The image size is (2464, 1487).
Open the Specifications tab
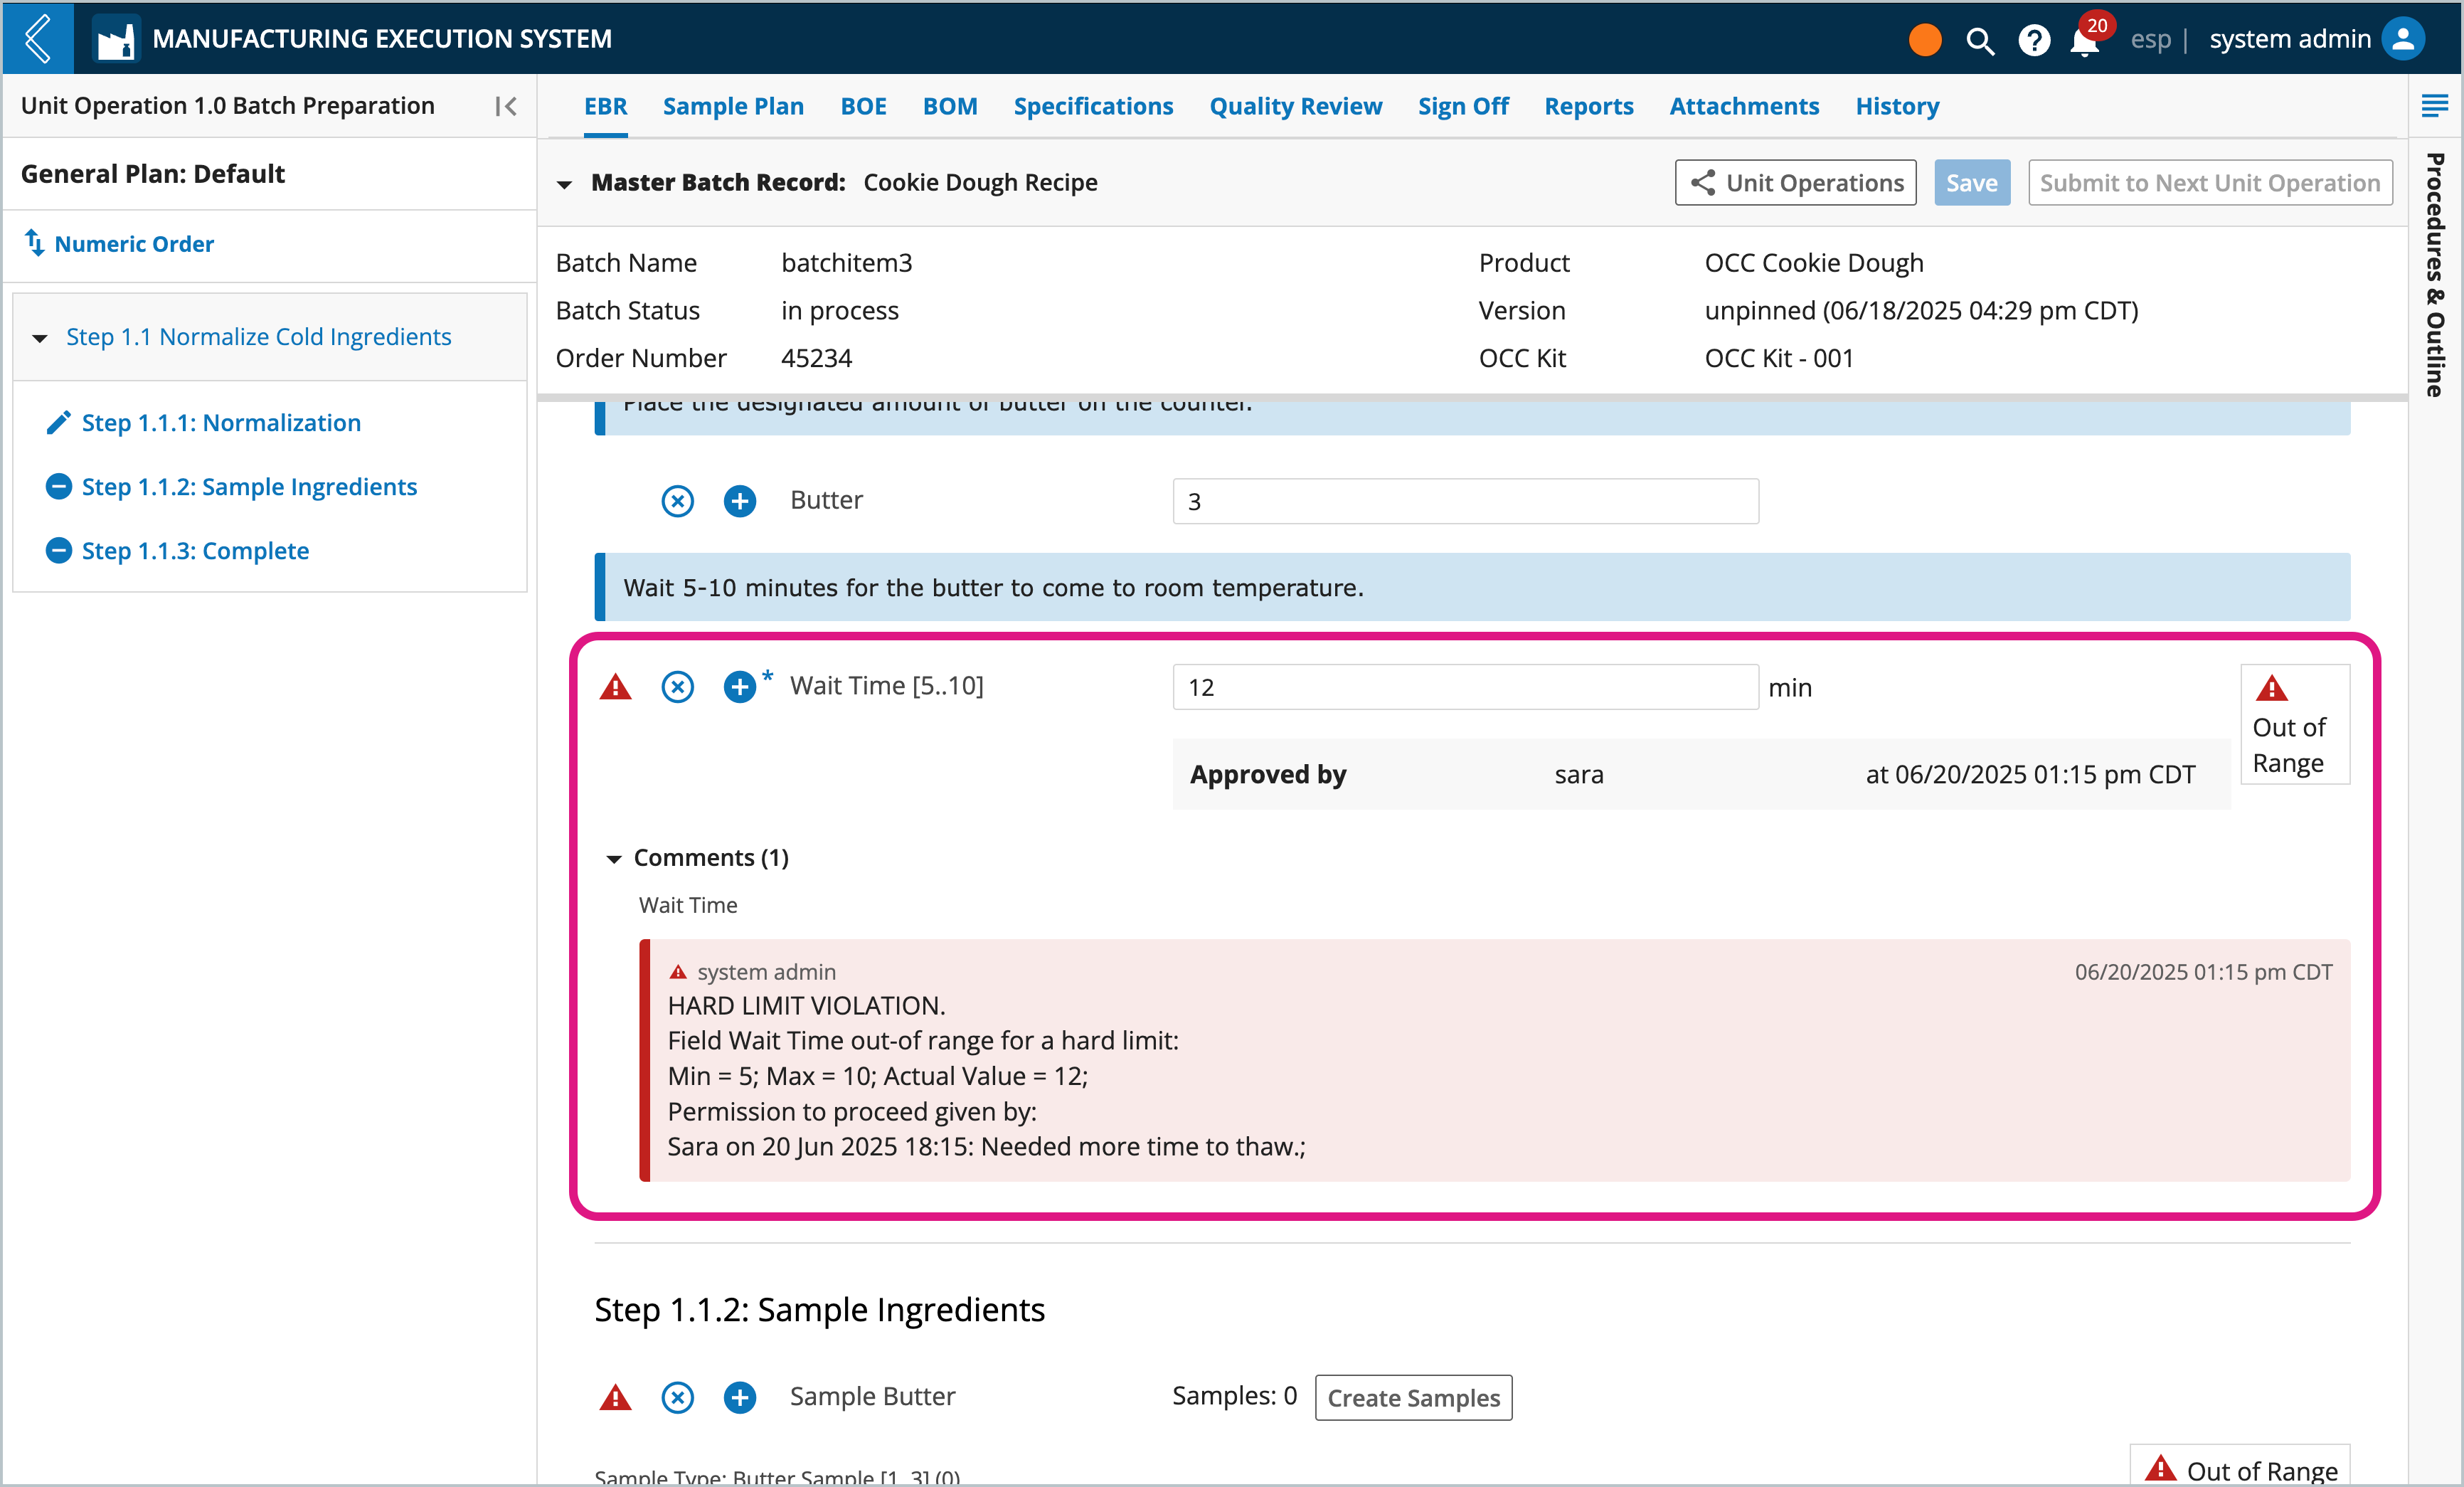tap(1093, 106)
